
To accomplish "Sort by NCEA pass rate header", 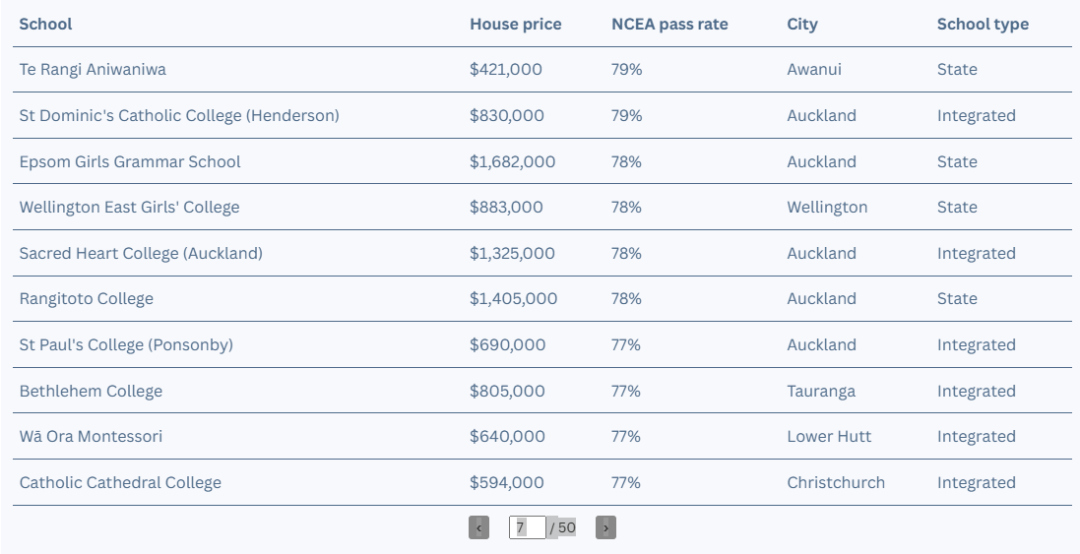I will pos(669,24).
